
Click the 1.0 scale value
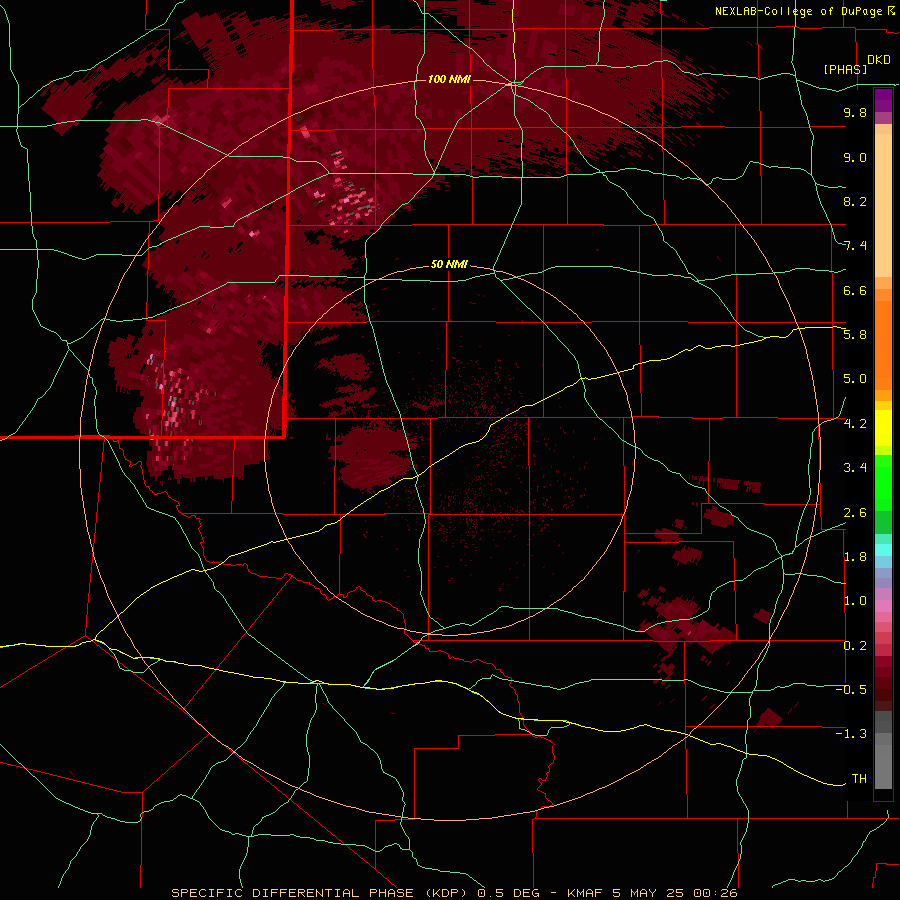(855, 601)
